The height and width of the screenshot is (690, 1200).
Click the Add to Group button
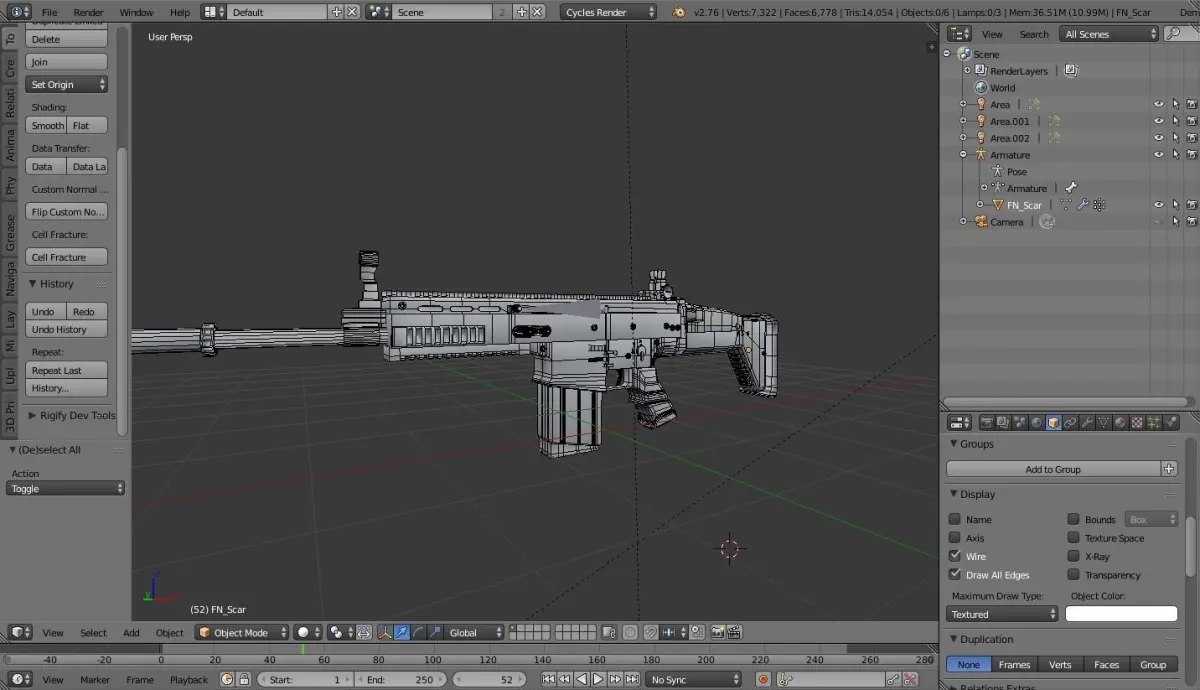coord(1053,469)
